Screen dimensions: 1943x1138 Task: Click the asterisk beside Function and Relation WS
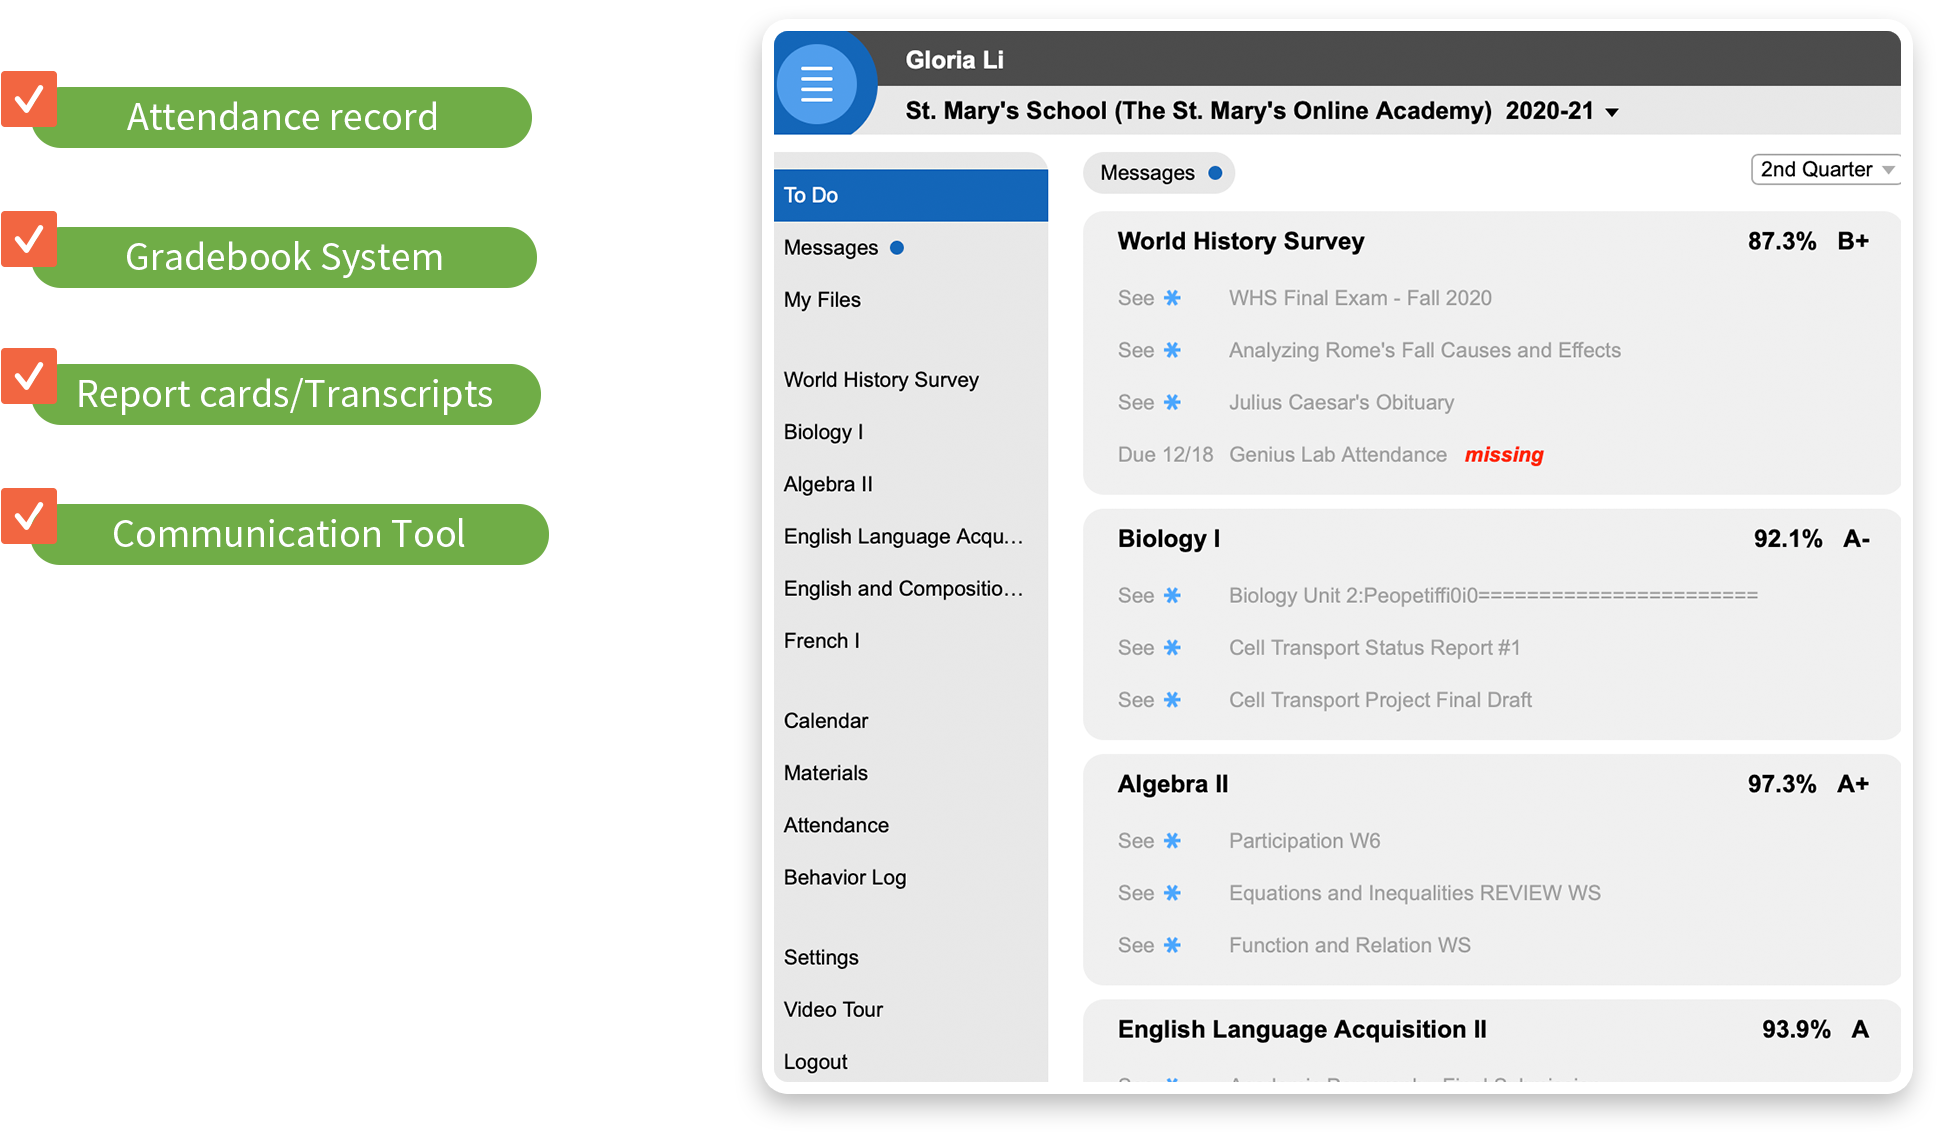click(x=1172, y=945)
